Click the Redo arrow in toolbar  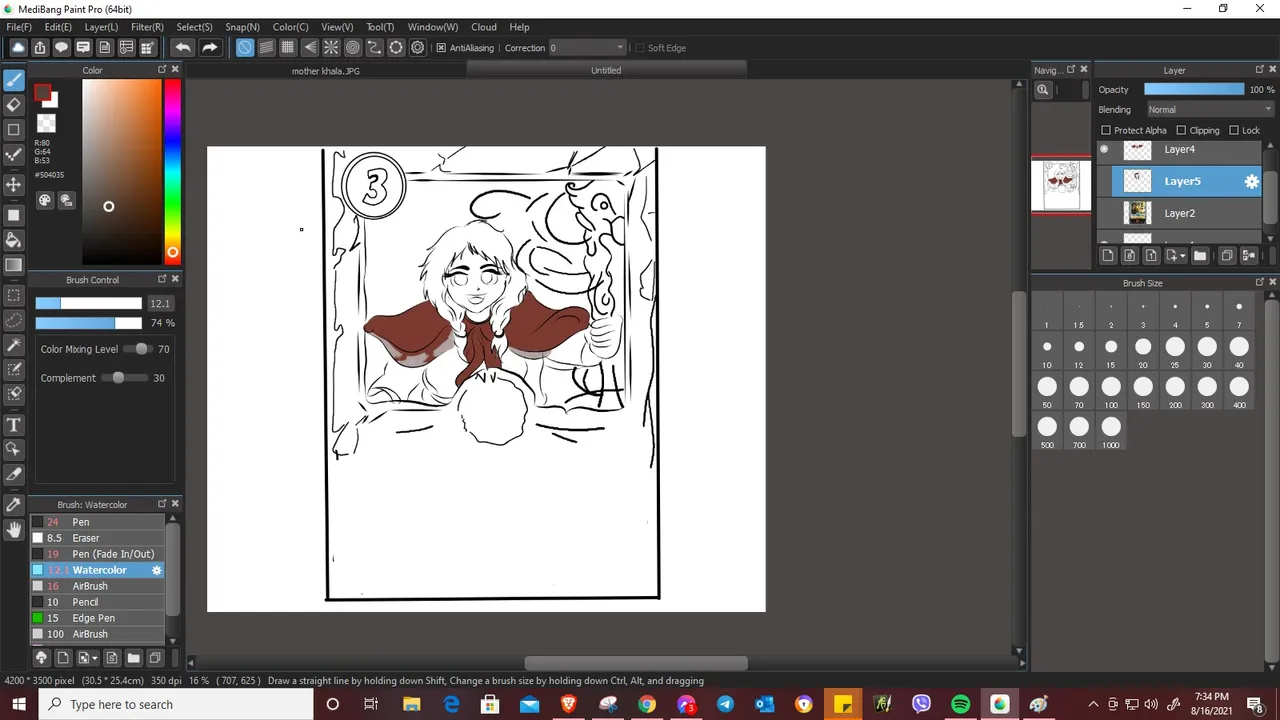[x=209, y=47]
